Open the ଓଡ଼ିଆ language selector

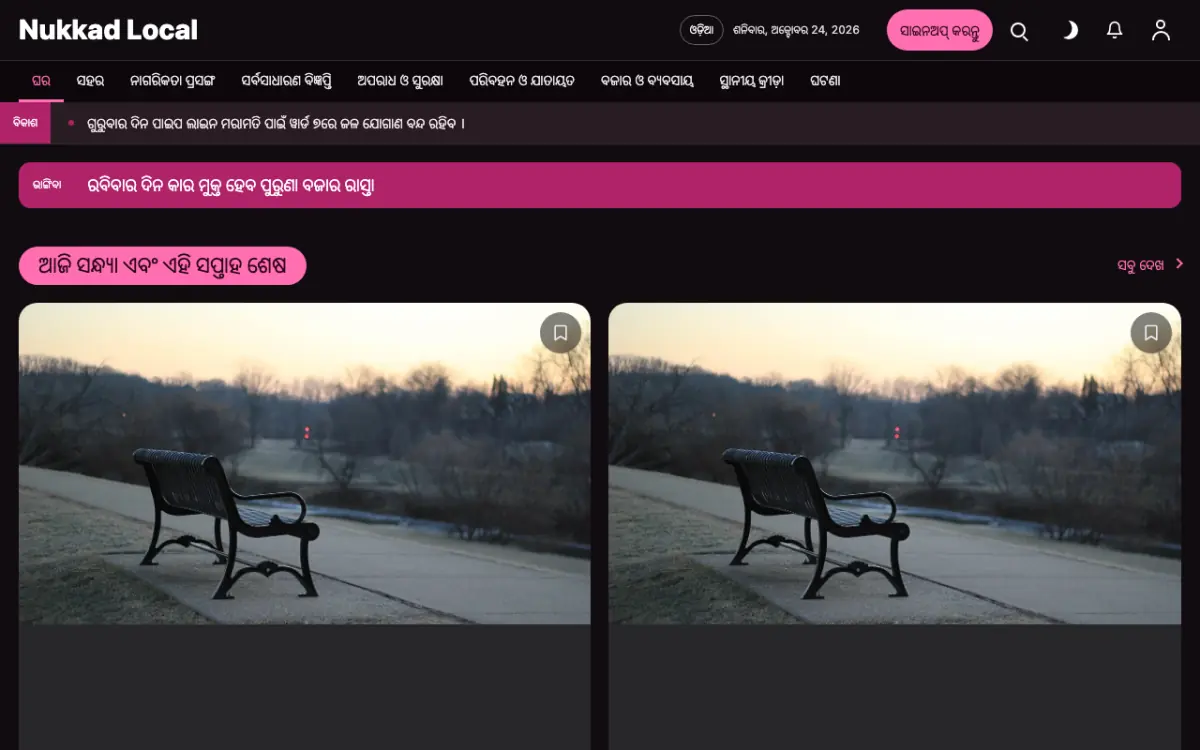click(701, 30)
